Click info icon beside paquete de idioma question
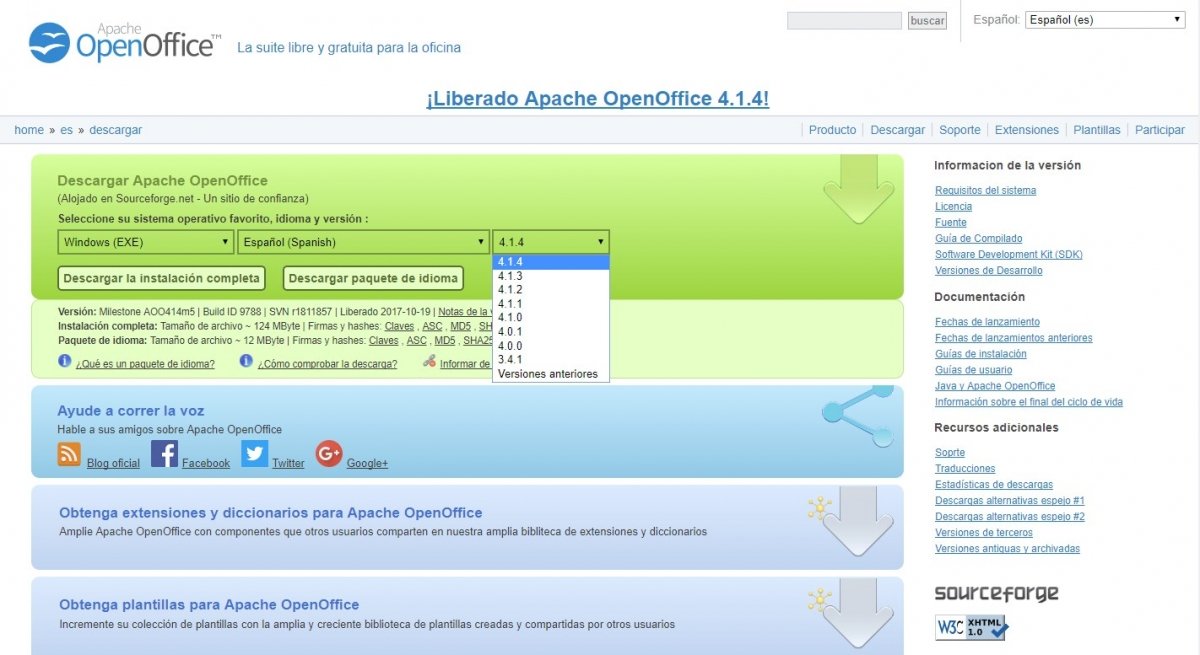The width and height of the screenshot is (1200, 655). point(64,361)
